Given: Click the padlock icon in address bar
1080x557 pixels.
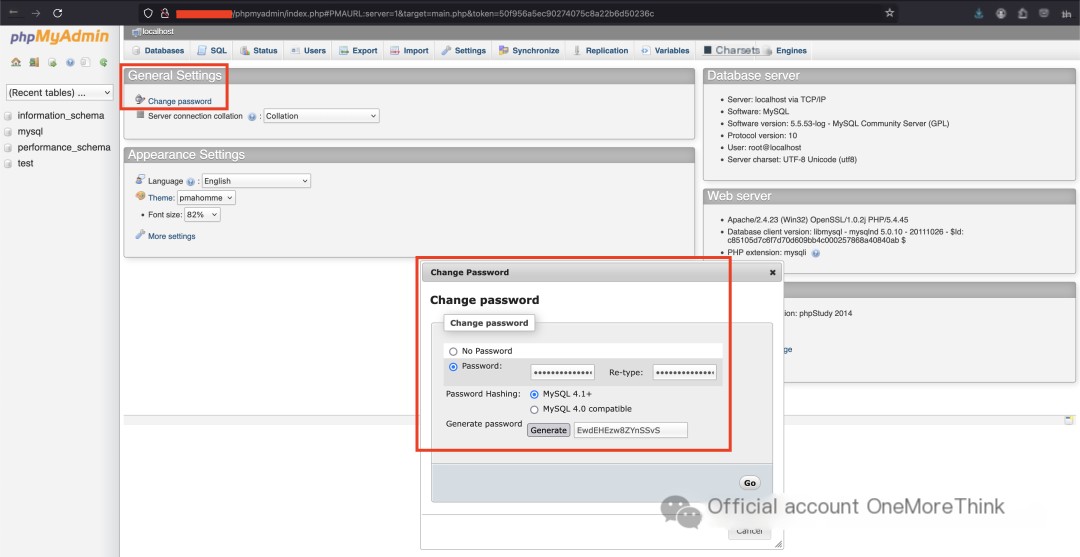Looking at the screenshot, I should click(165, 13).
